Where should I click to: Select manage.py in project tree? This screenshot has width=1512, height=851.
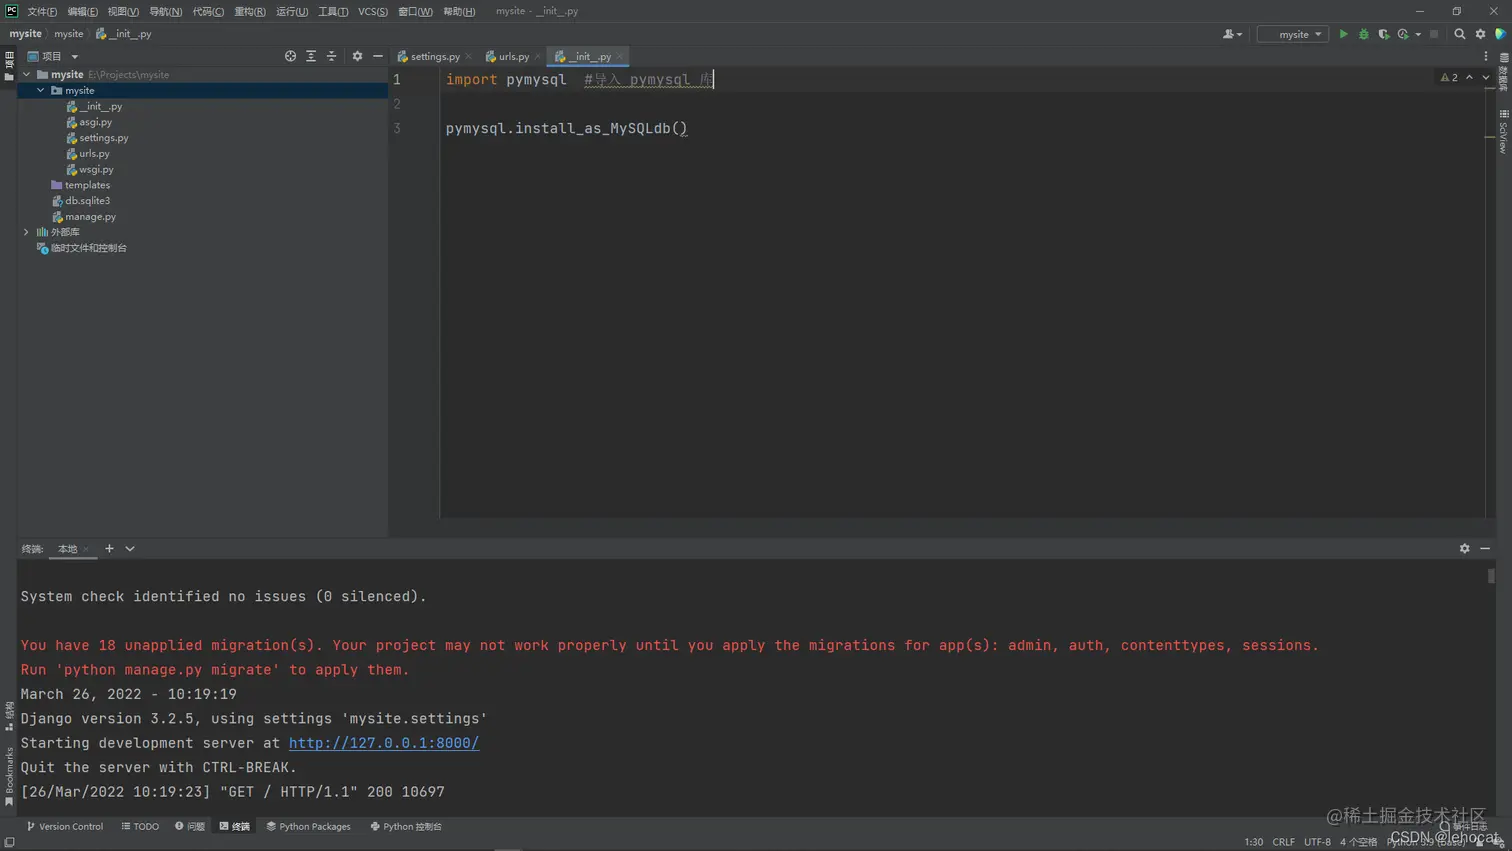pos(83,217)
